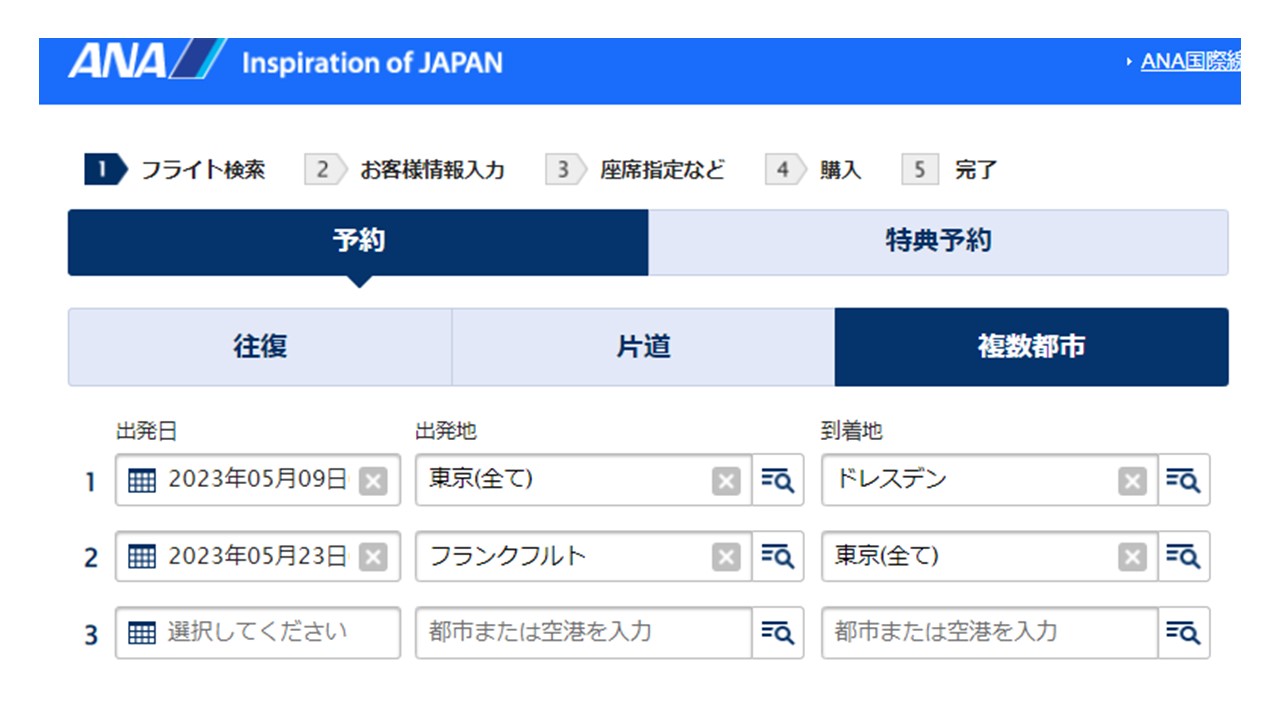Click the flight 2 date field 2023年05月23日

click(x=258, y=557)
